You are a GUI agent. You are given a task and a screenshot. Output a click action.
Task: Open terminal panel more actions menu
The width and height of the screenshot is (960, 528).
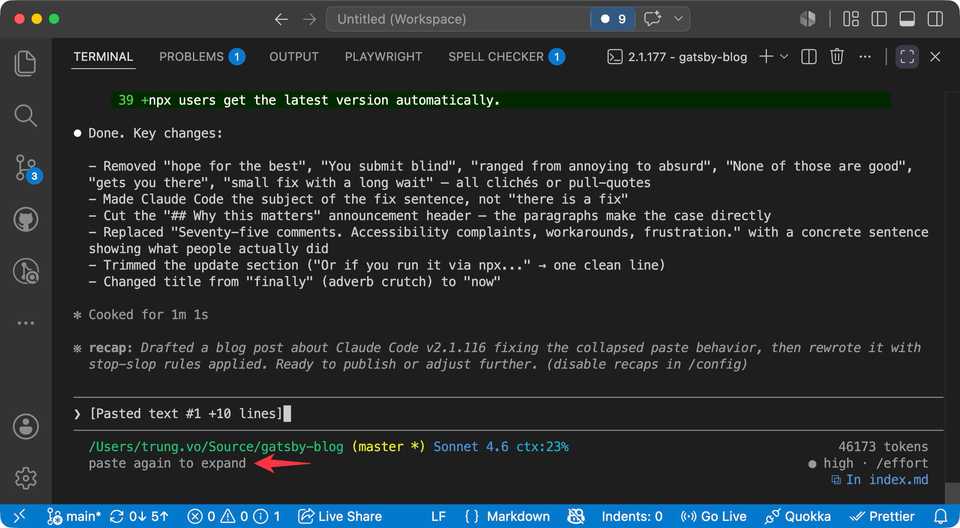[864, 57]
